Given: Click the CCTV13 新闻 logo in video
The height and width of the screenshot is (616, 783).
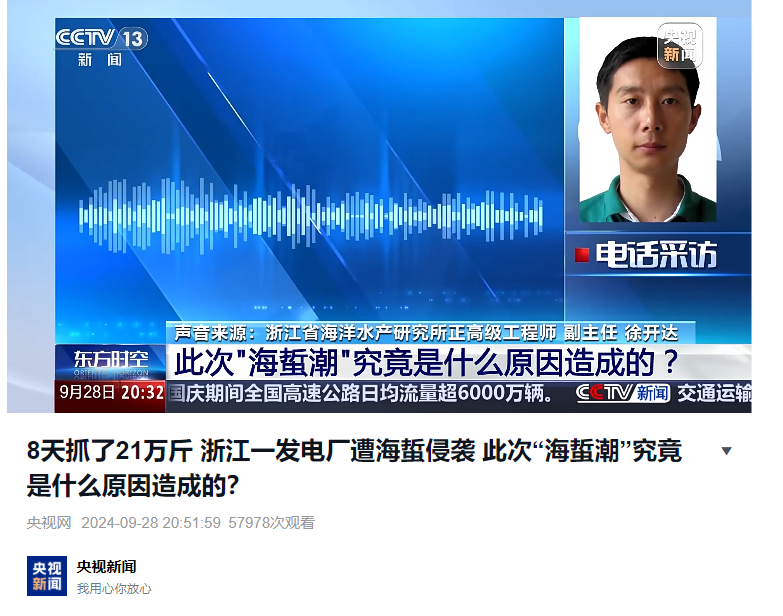Looking at the screenshot, I should pos(101,47).
